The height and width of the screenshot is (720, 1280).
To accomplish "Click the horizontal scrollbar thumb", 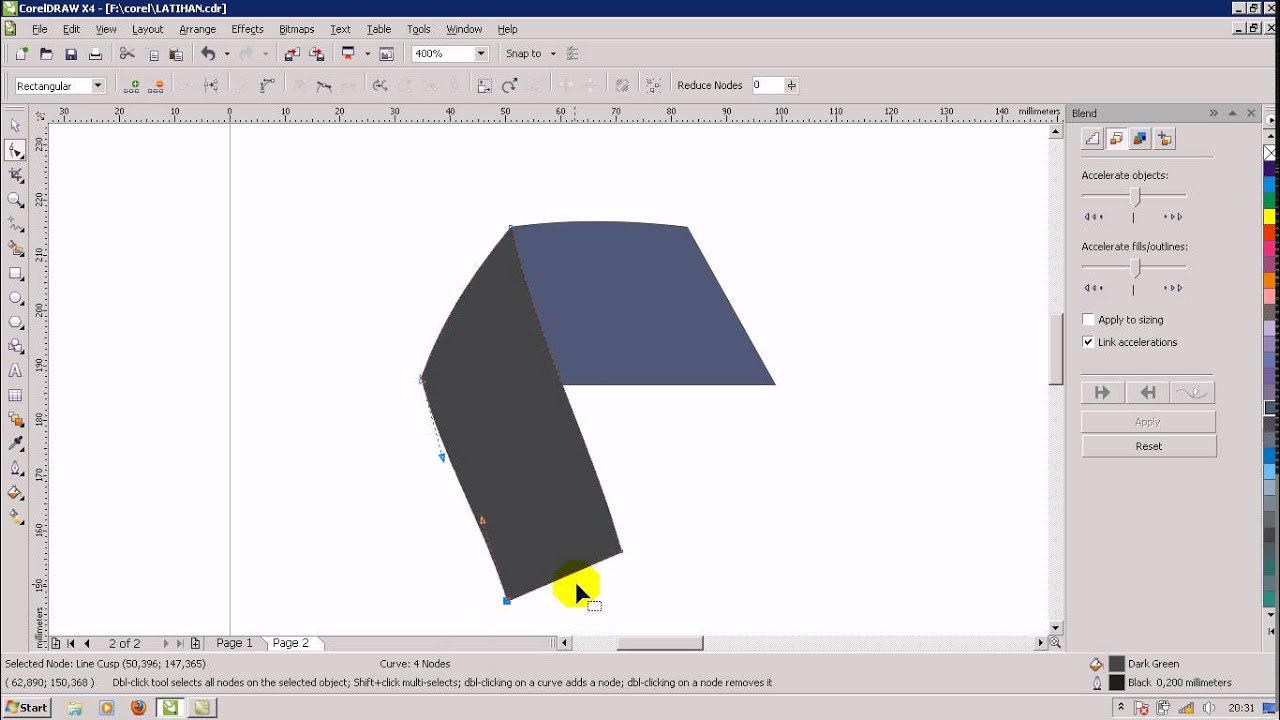I will point(660,643).
